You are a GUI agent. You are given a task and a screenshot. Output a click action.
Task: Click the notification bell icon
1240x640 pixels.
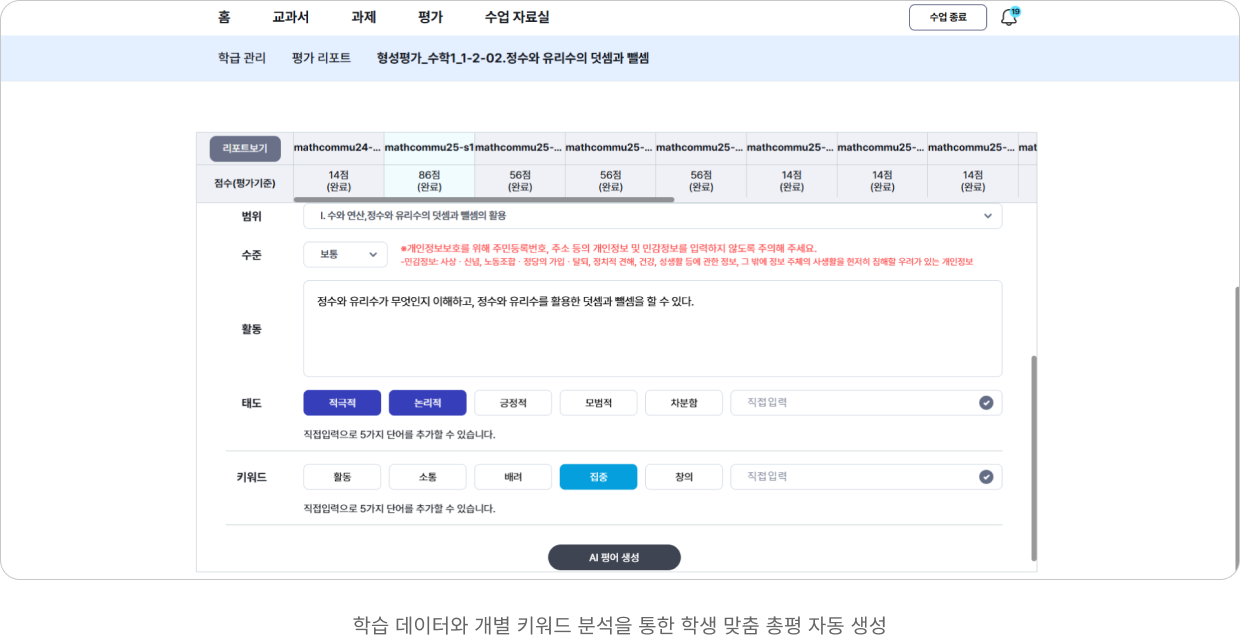point(1009,18)
